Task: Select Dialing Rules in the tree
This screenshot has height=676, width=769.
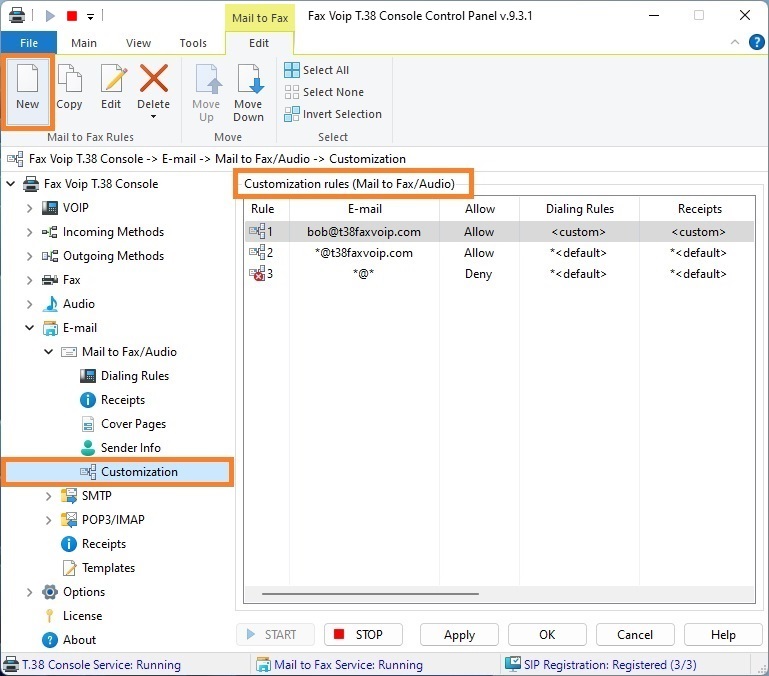Action: coord(134,376)
